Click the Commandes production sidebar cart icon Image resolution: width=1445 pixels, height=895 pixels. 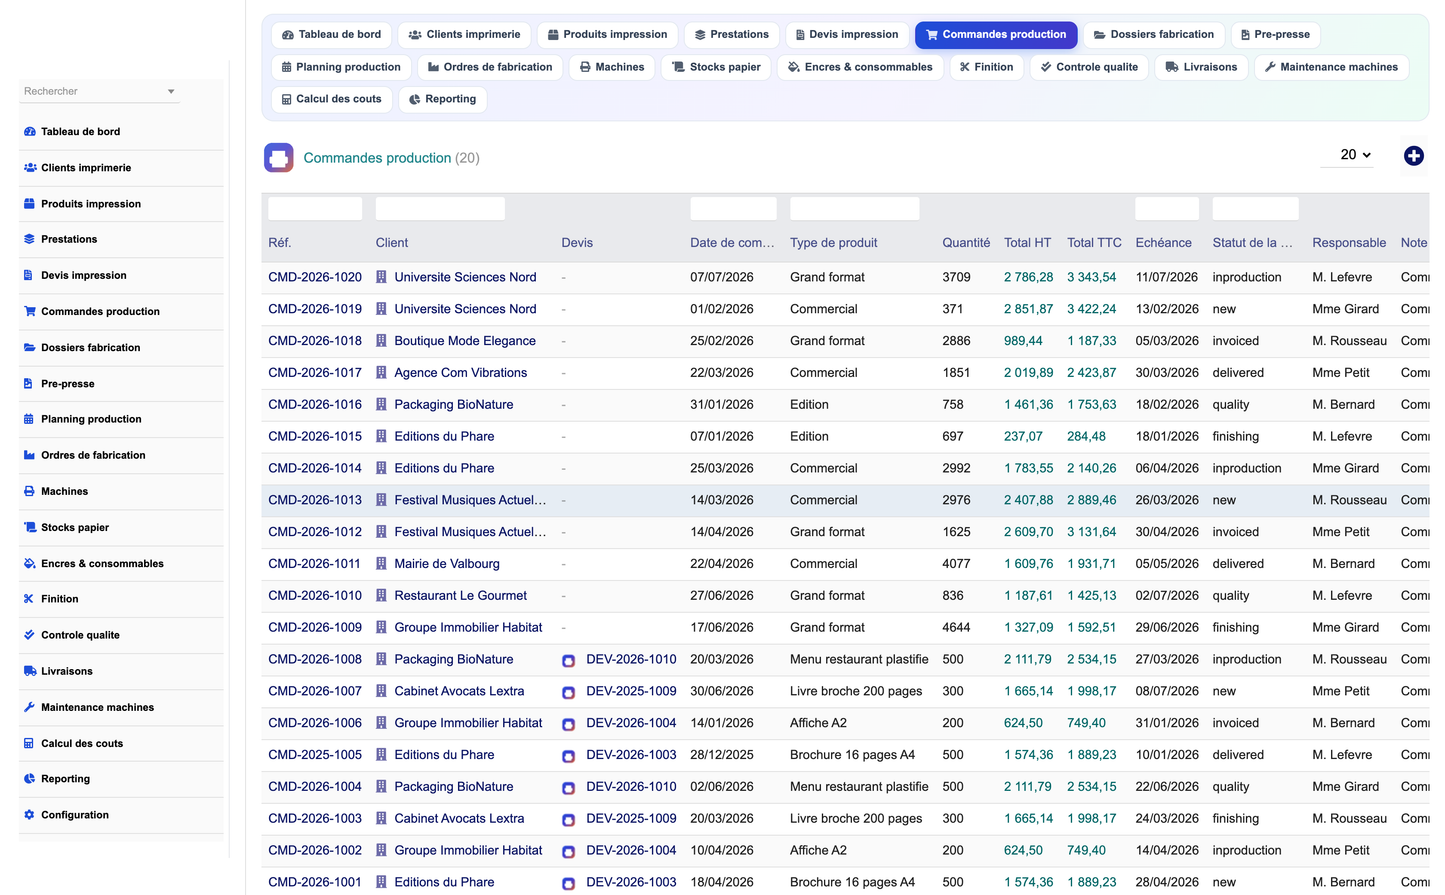click(x=30, y=312)
